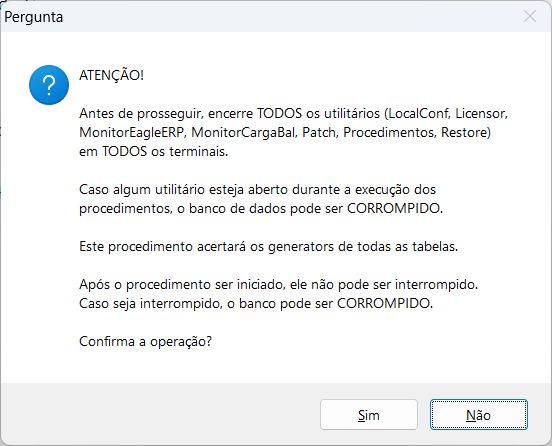
Task: Click the word Restore in message
Action: 464,132
